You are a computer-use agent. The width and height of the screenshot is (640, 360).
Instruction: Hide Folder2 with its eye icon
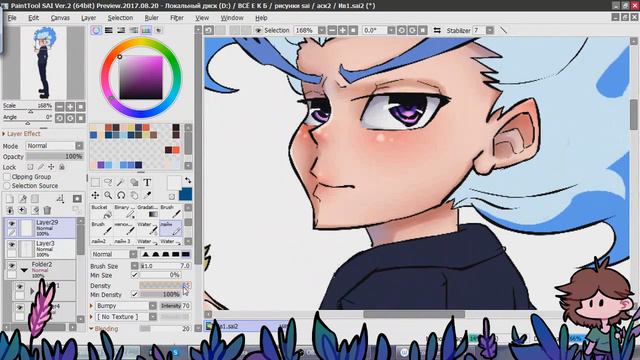click(x=12, y=266)
